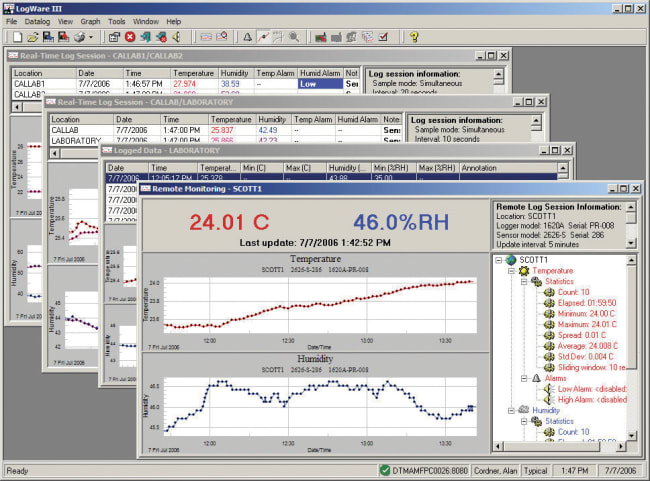The height and width of the screenshot is (481, 650).
Task: Open the Graph menu
Action: click(89, 21)
